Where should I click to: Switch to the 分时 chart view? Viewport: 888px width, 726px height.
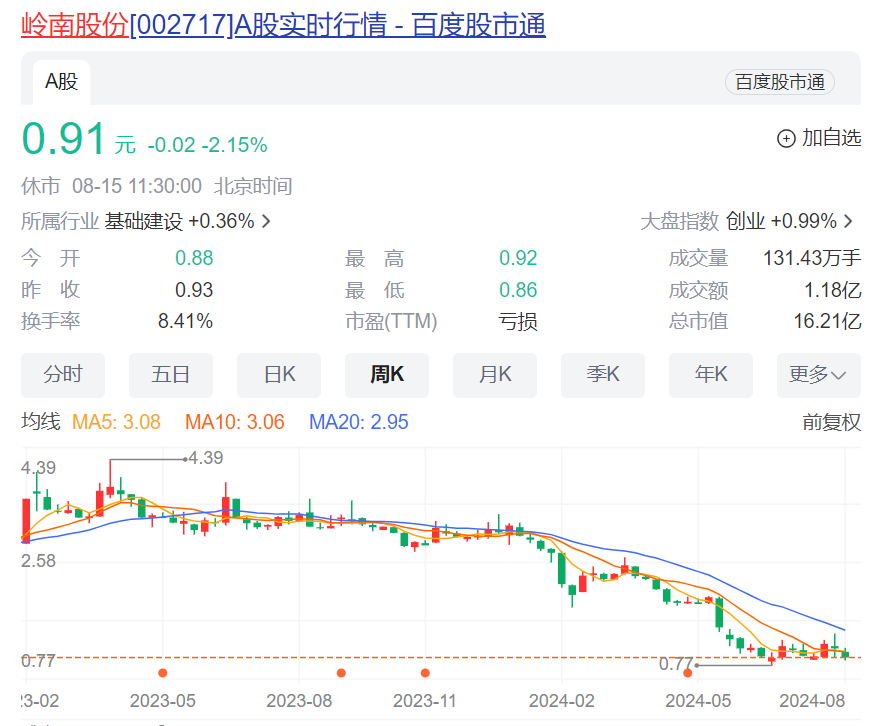(x=63, y=375)
